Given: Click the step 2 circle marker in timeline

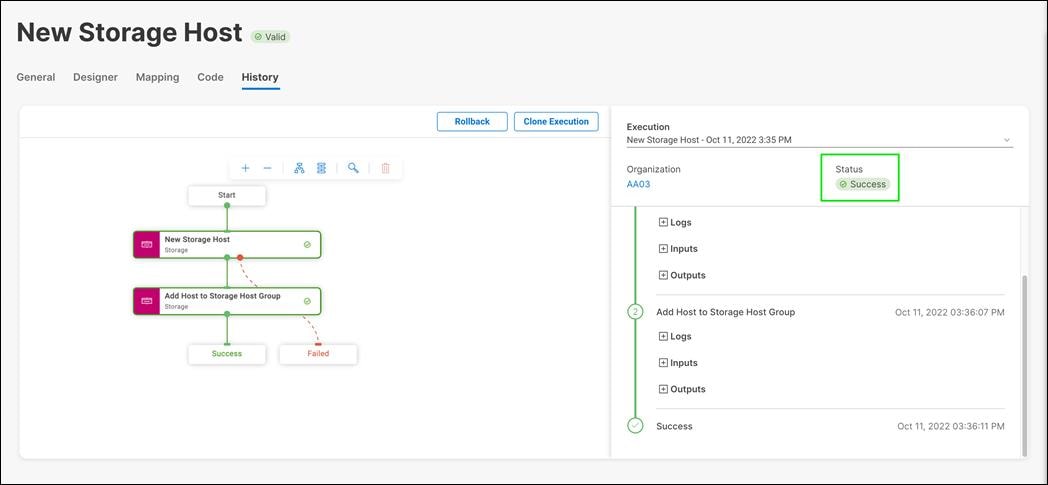Looking at the screenshot, I should pyautogui.click(x=635, y=312).
